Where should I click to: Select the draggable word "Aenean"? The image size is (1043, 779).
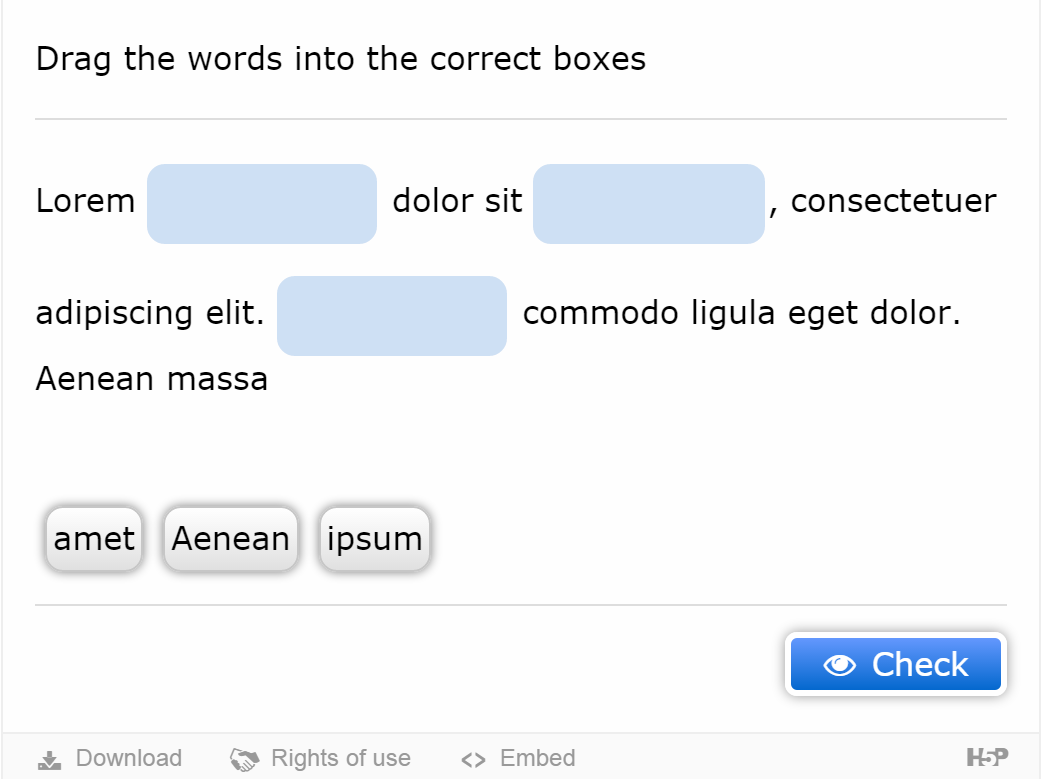[231, 539]
